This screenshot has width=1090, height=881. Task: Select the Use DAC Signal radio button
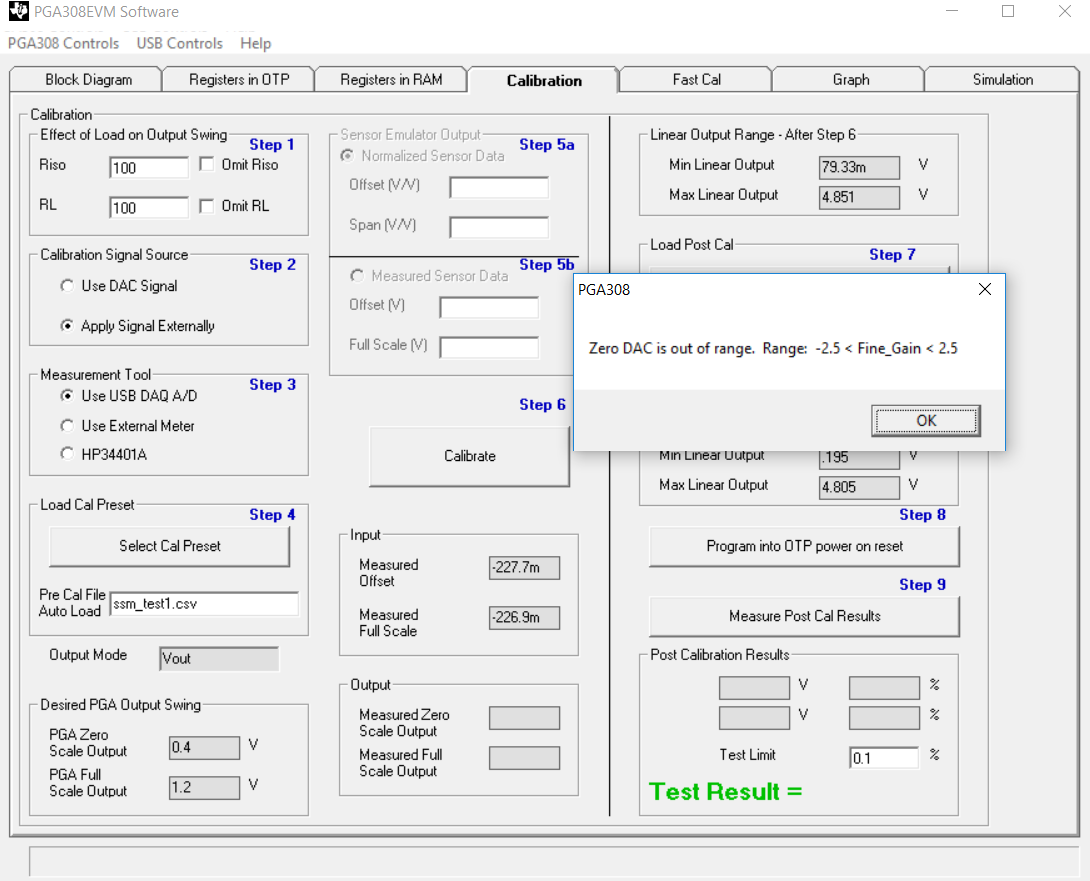[x=67, y=286]
